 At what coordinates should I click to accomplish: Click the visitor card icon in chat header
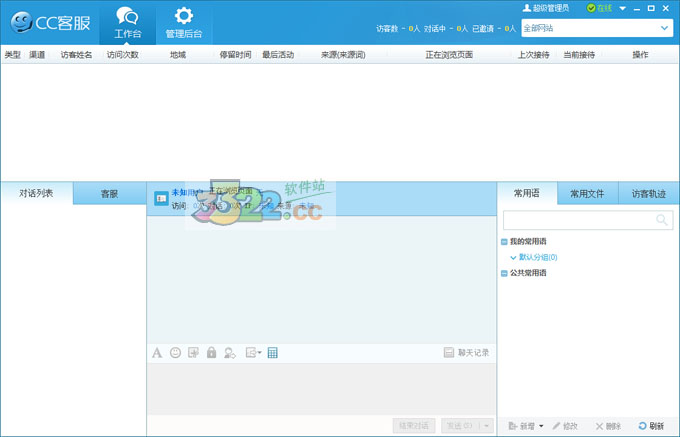click(161, 199)
